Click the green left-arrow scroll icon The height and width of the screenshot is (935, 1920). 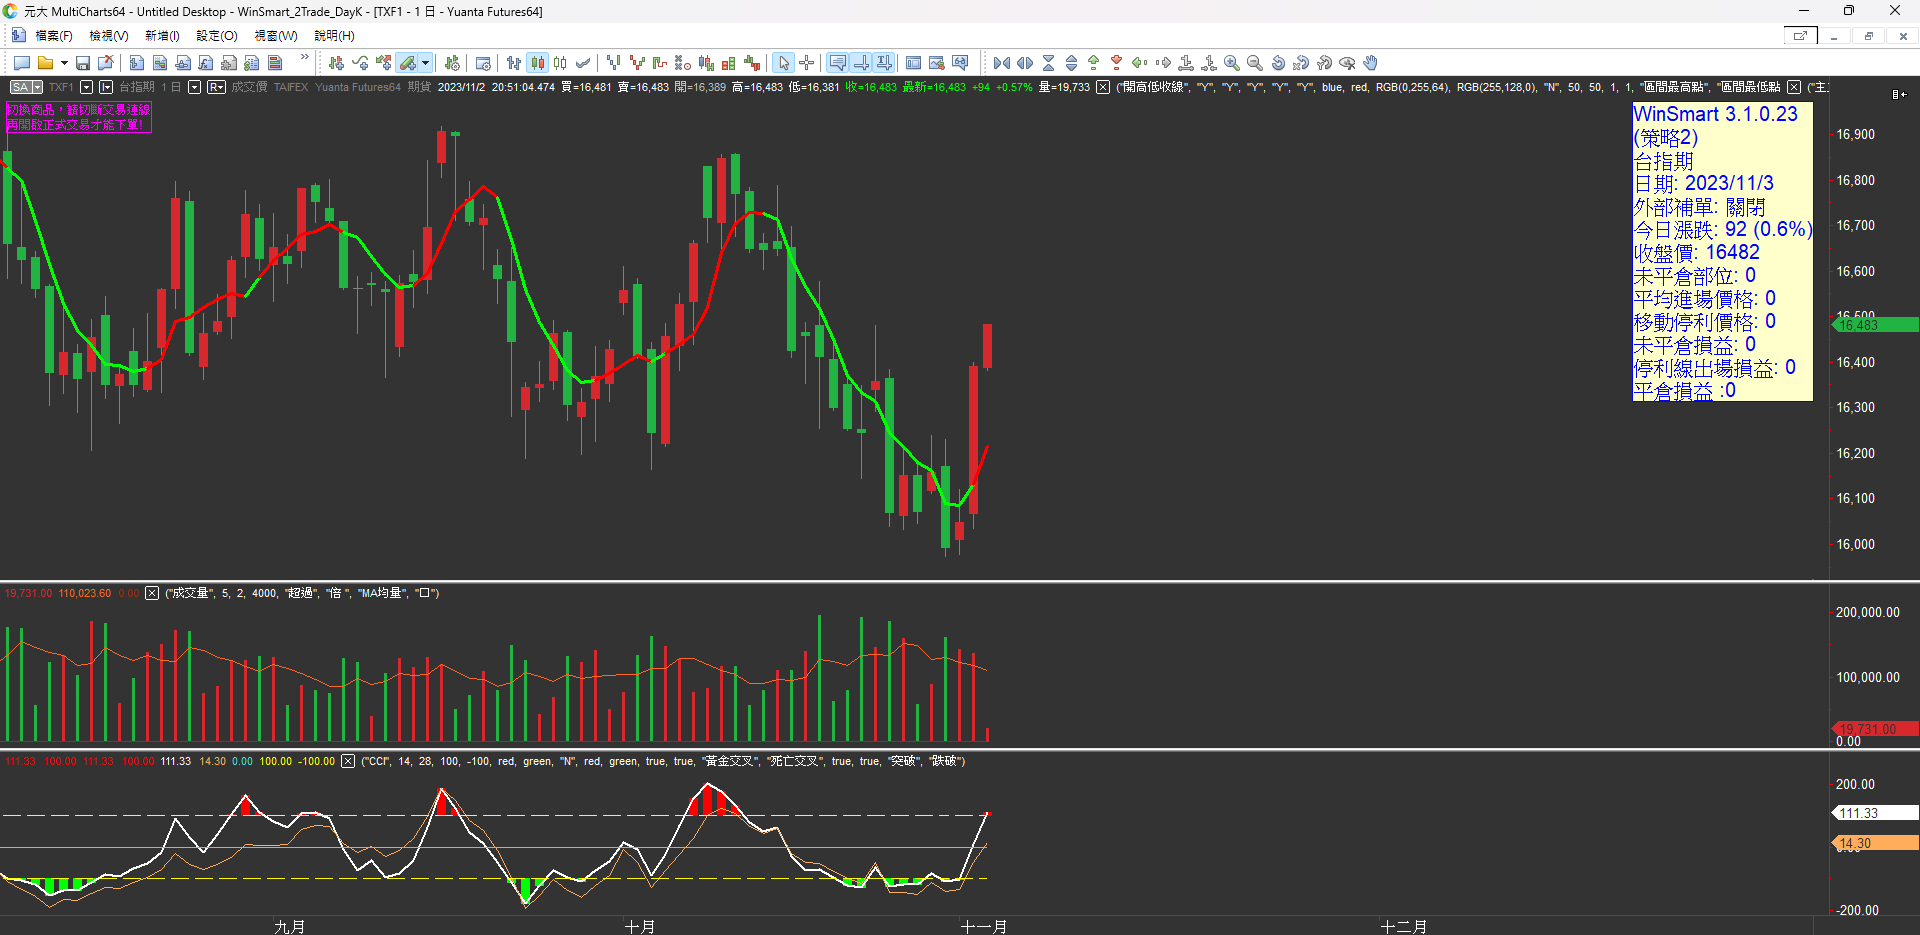tap(1140, 63)
